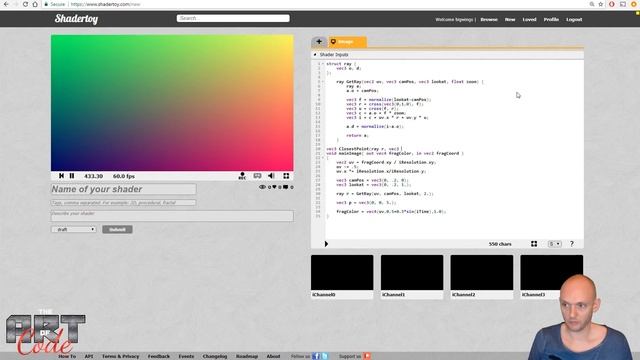
Task: Click the shader preview canvas
Action: point(172,103)
